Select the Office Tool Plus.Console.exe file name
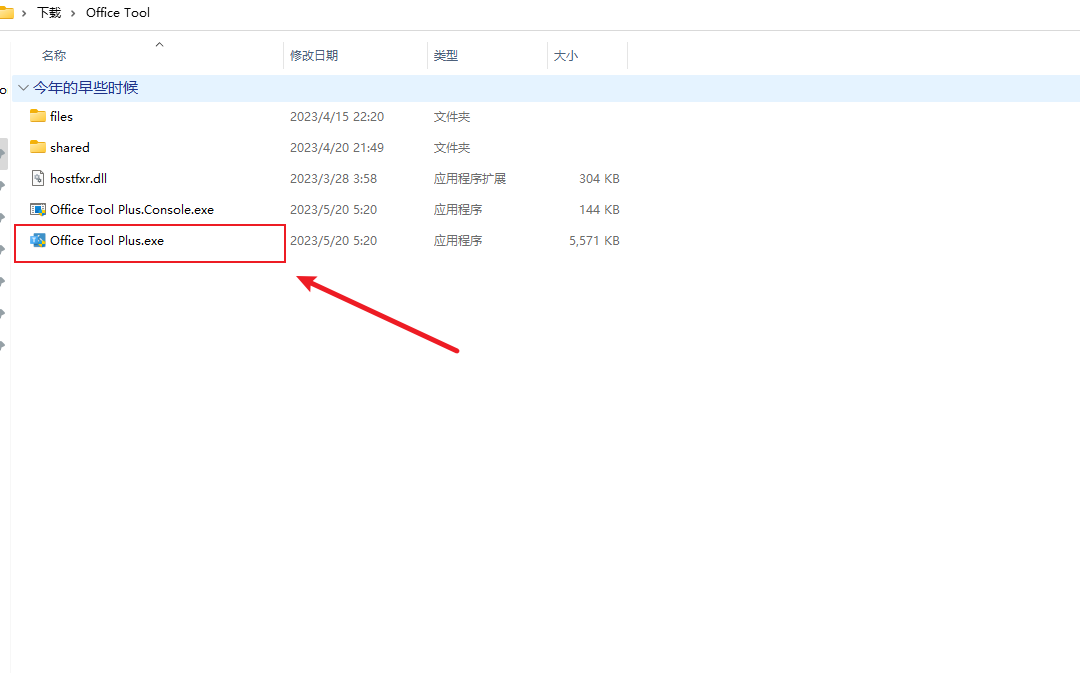This screenshot has width=1080, height=673. (x=132, y=209)
